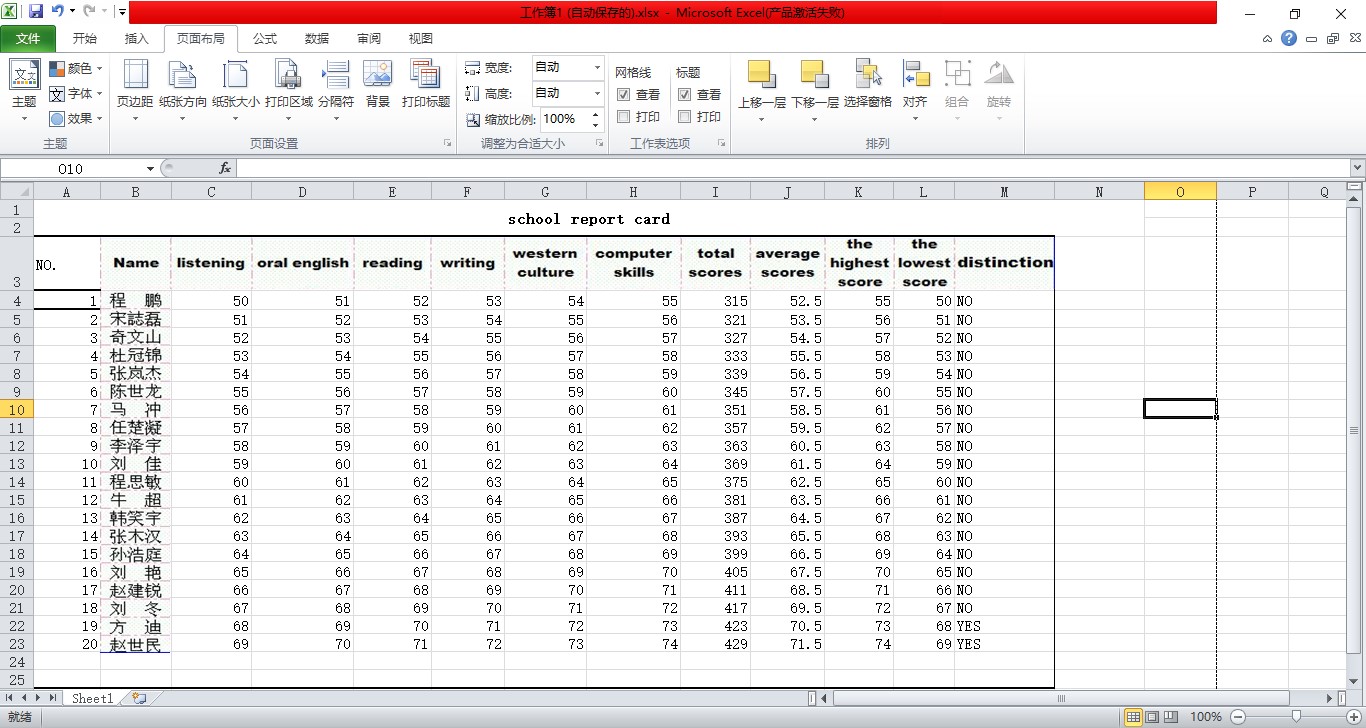This screenshot has width=1366, height=728.
Task: Switch to the Formulas (公式) tab
Action: 265,38
